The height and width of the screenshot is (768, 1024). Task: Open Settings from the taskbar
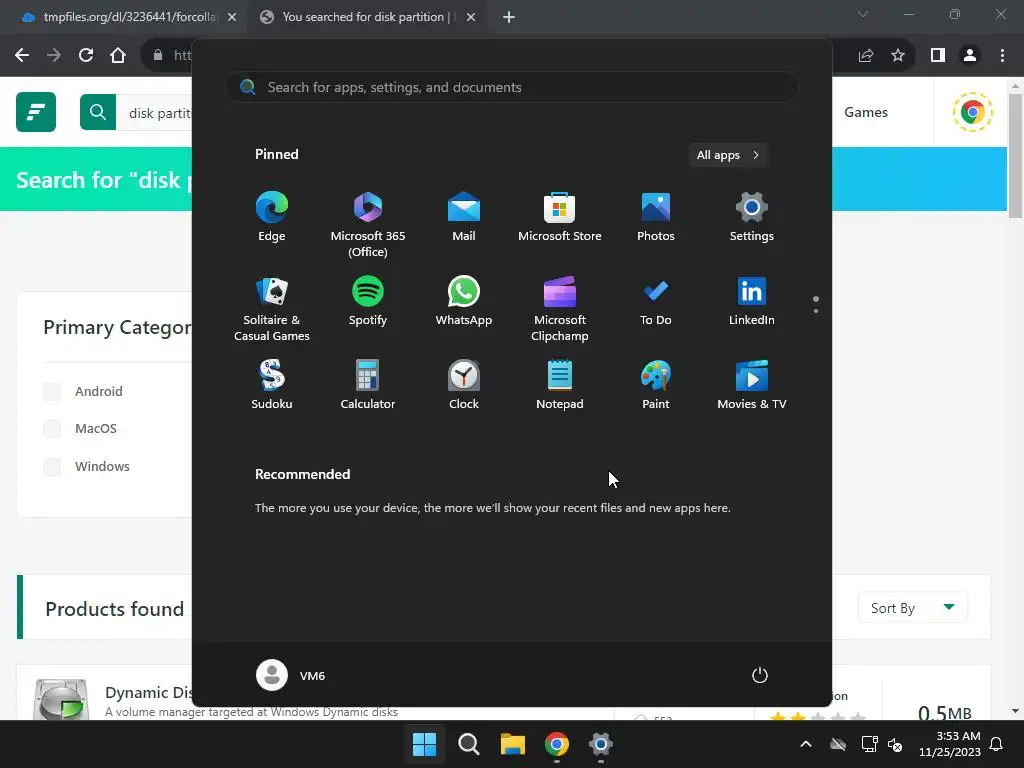pyautogui.click(x=601, y=744)
